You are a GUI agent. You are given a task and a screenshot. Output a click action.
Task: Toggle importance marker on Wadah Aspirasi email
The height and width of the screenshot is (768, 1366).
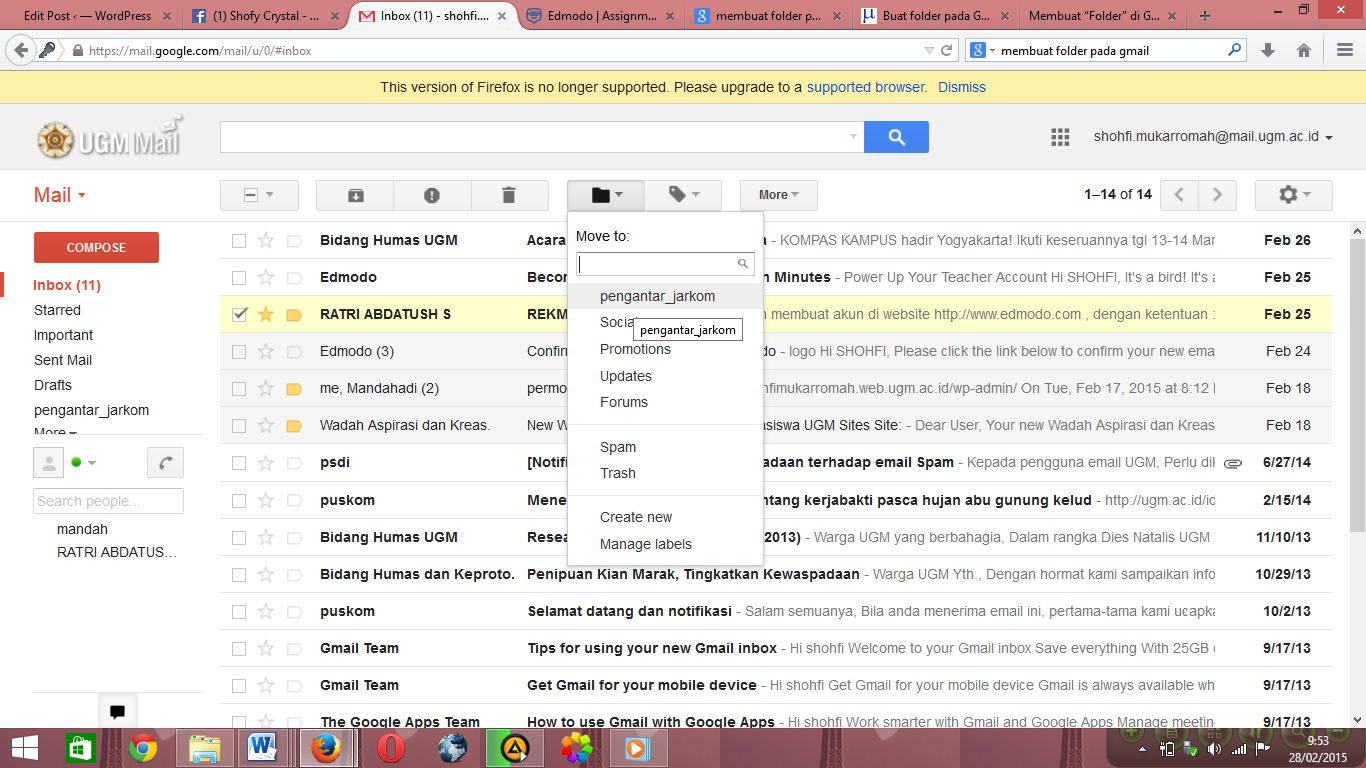294,425
